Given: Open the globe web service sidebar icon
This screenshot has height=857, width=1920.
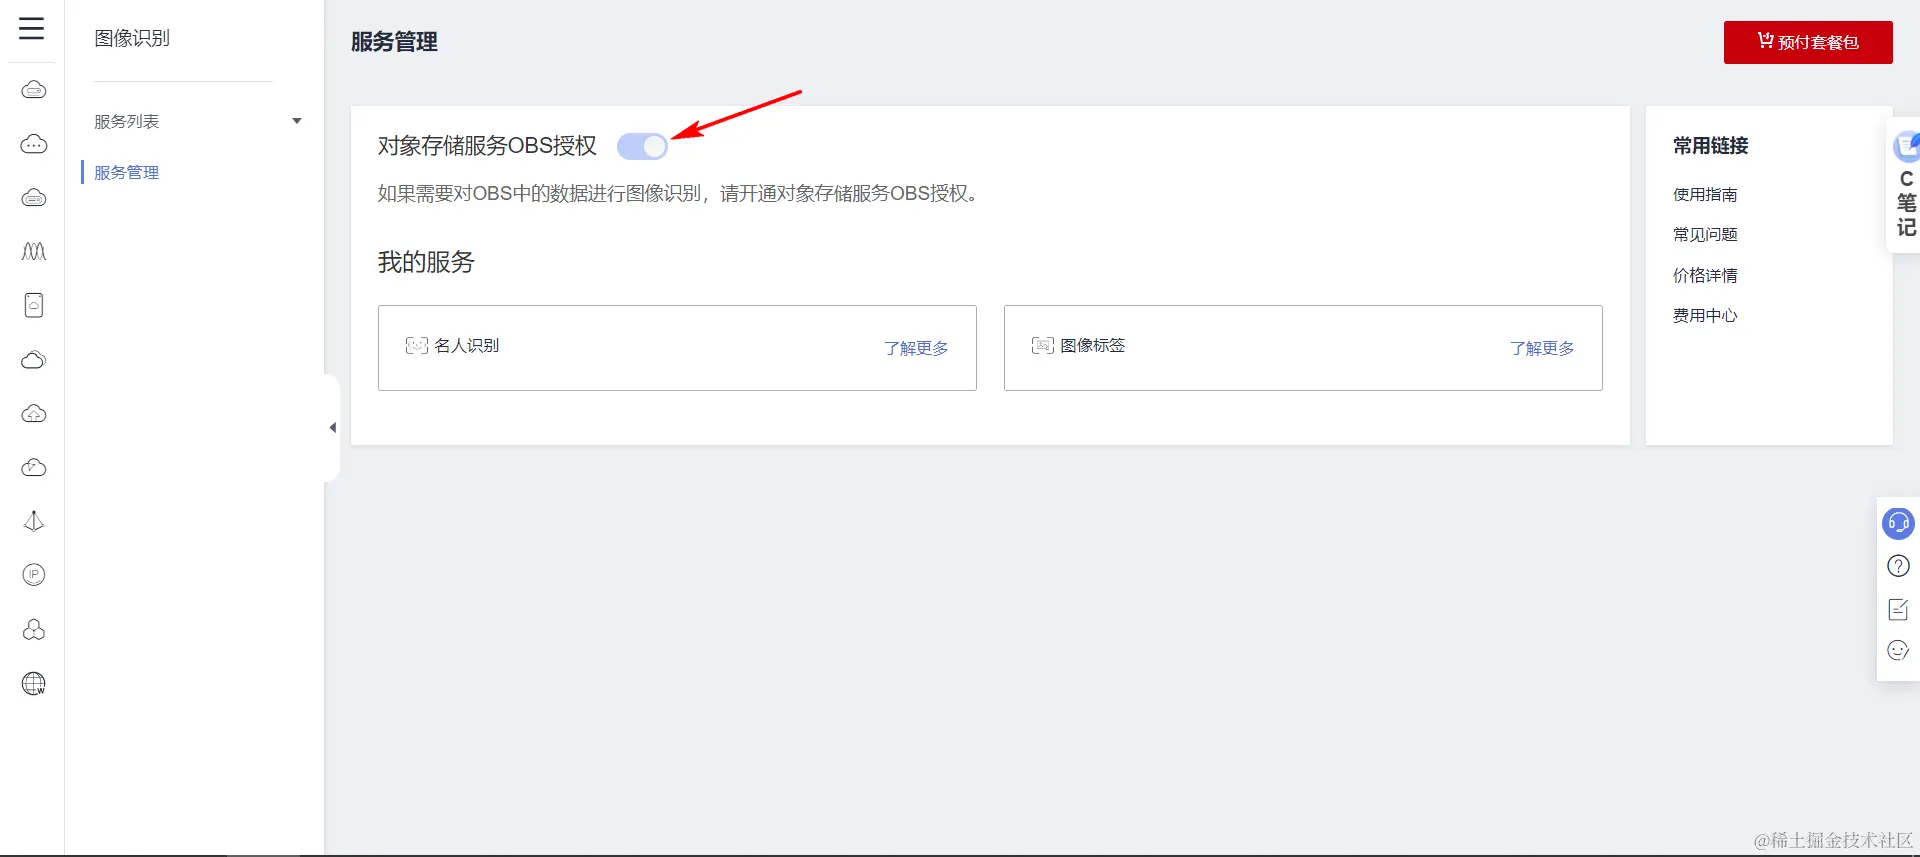Looking at the screenshot, I should pos(34,684).
